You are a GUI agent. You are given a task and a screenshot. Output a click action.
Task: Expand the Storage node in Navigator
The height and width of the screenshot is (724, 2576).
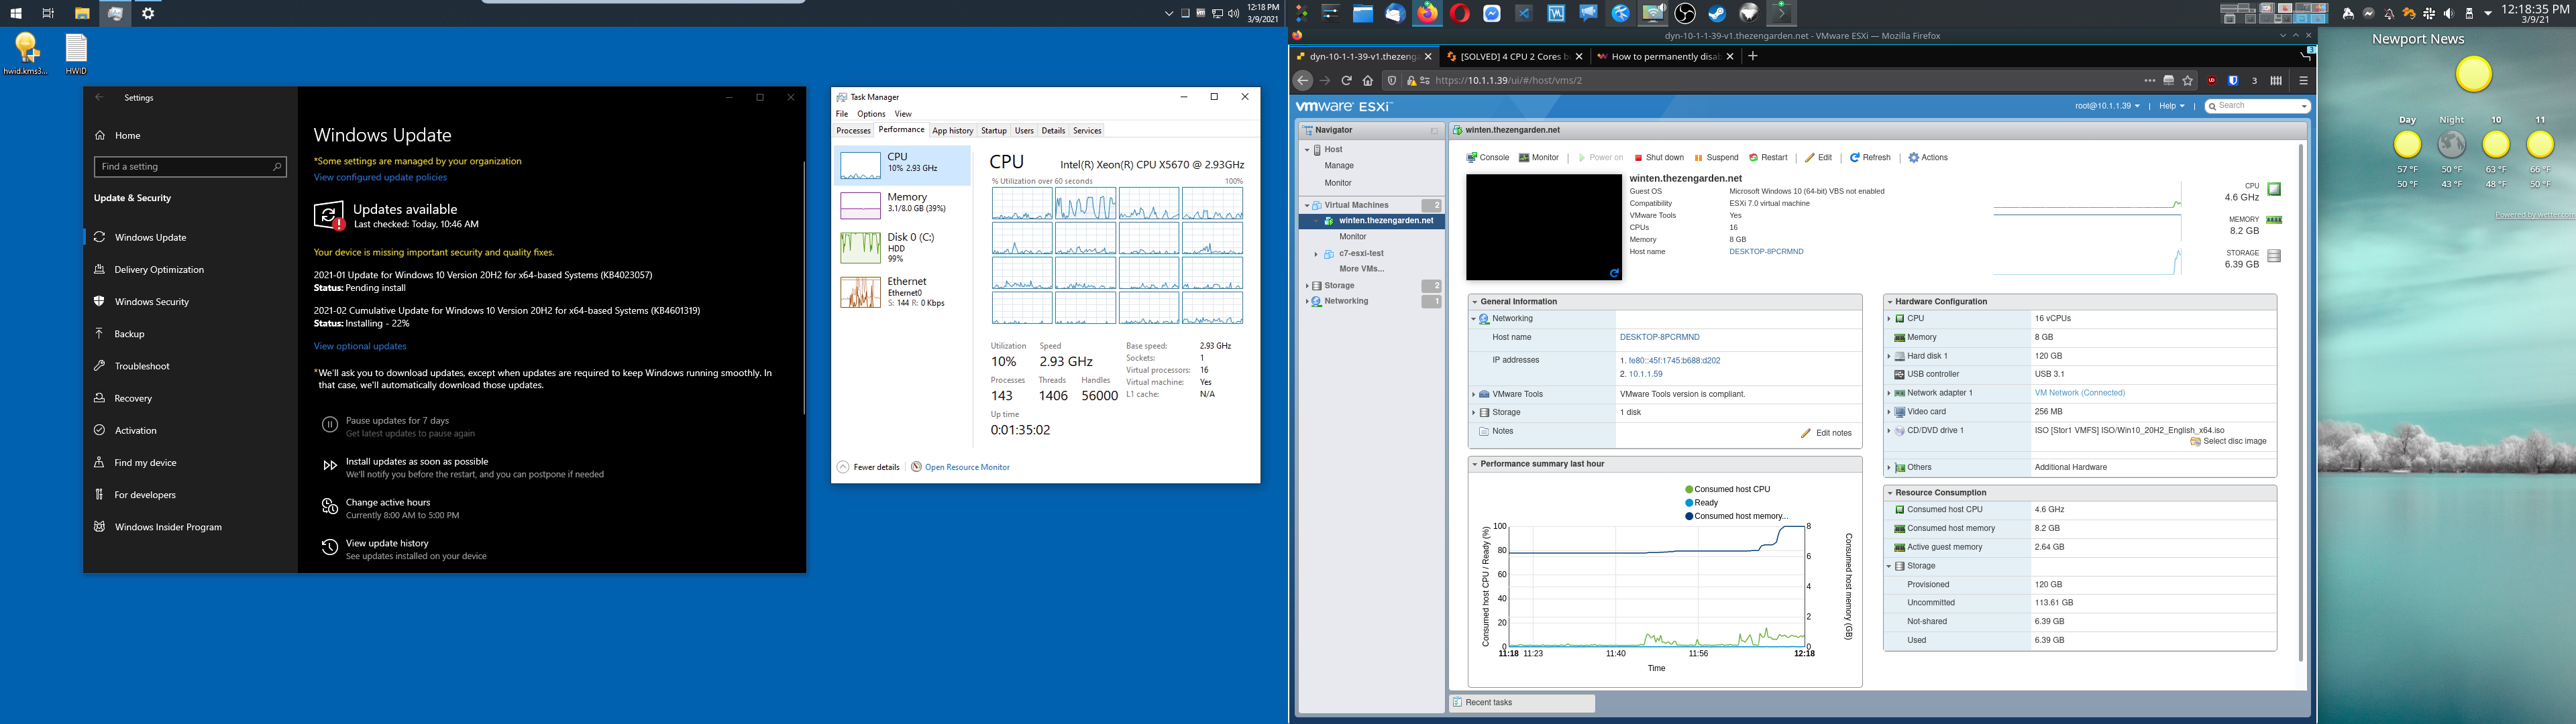pyautogui.click(x=1307, y=286)
